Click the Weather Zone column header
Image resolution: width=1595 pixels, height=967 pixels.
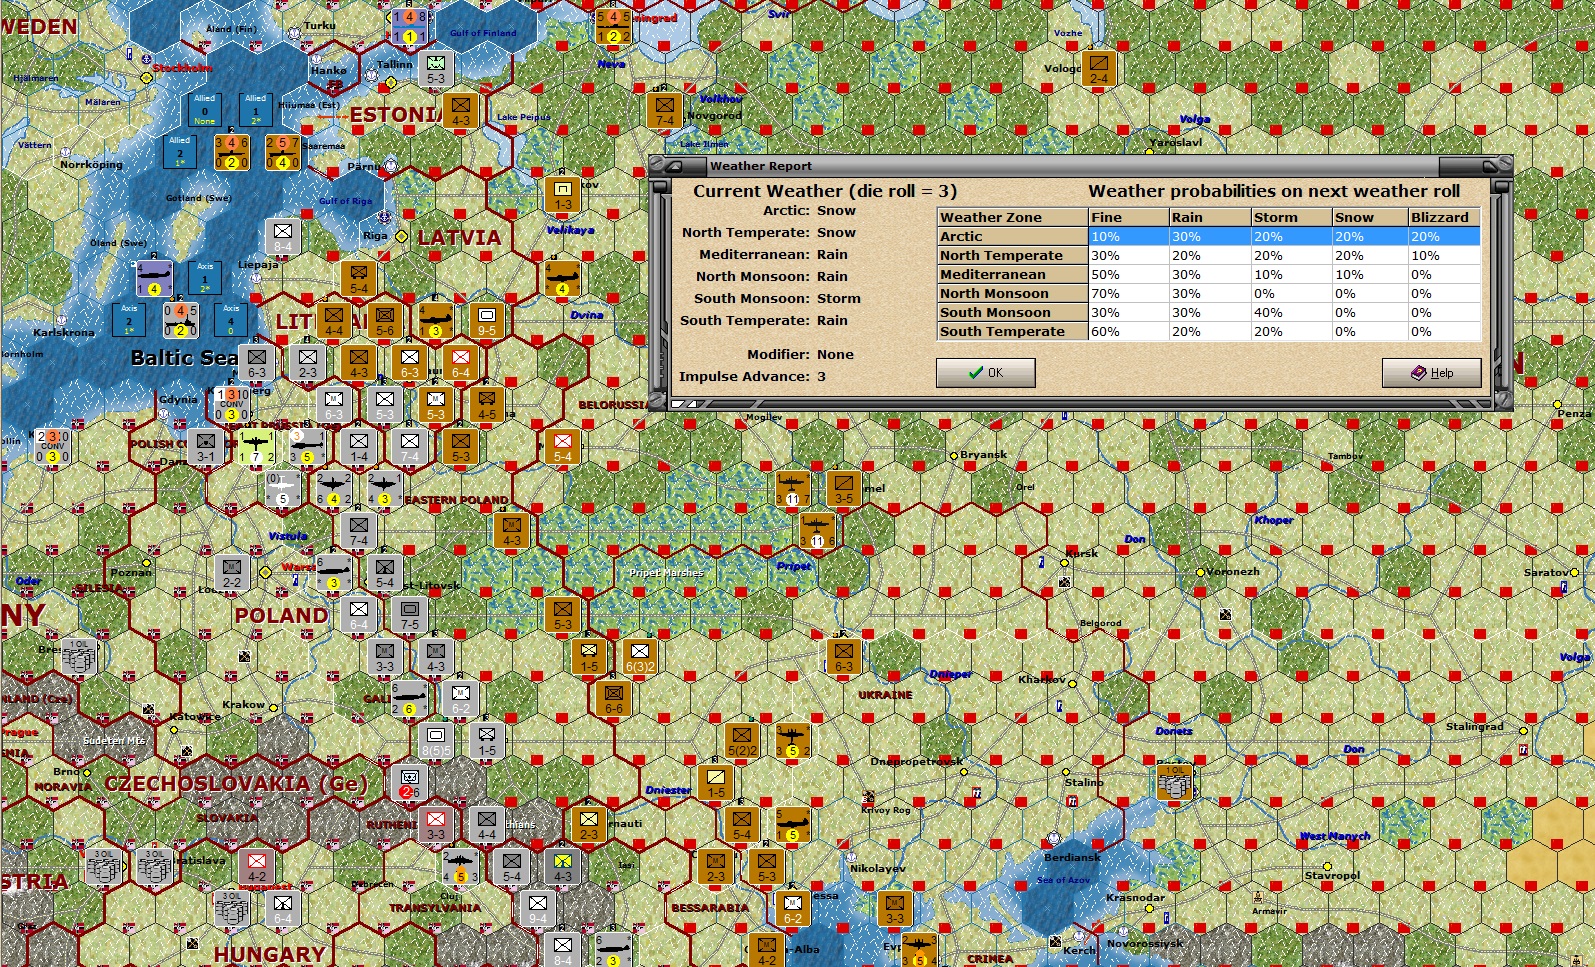point(1013,217)
